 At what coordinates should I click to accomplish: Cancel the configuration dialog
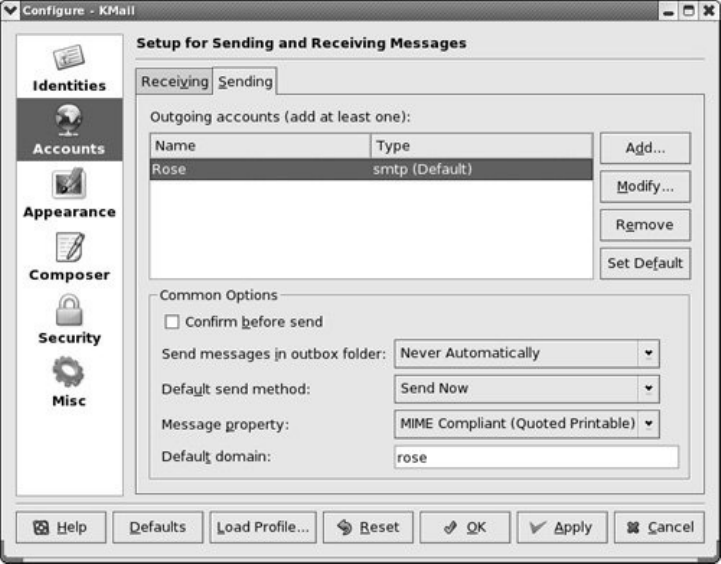coord(659,527)
